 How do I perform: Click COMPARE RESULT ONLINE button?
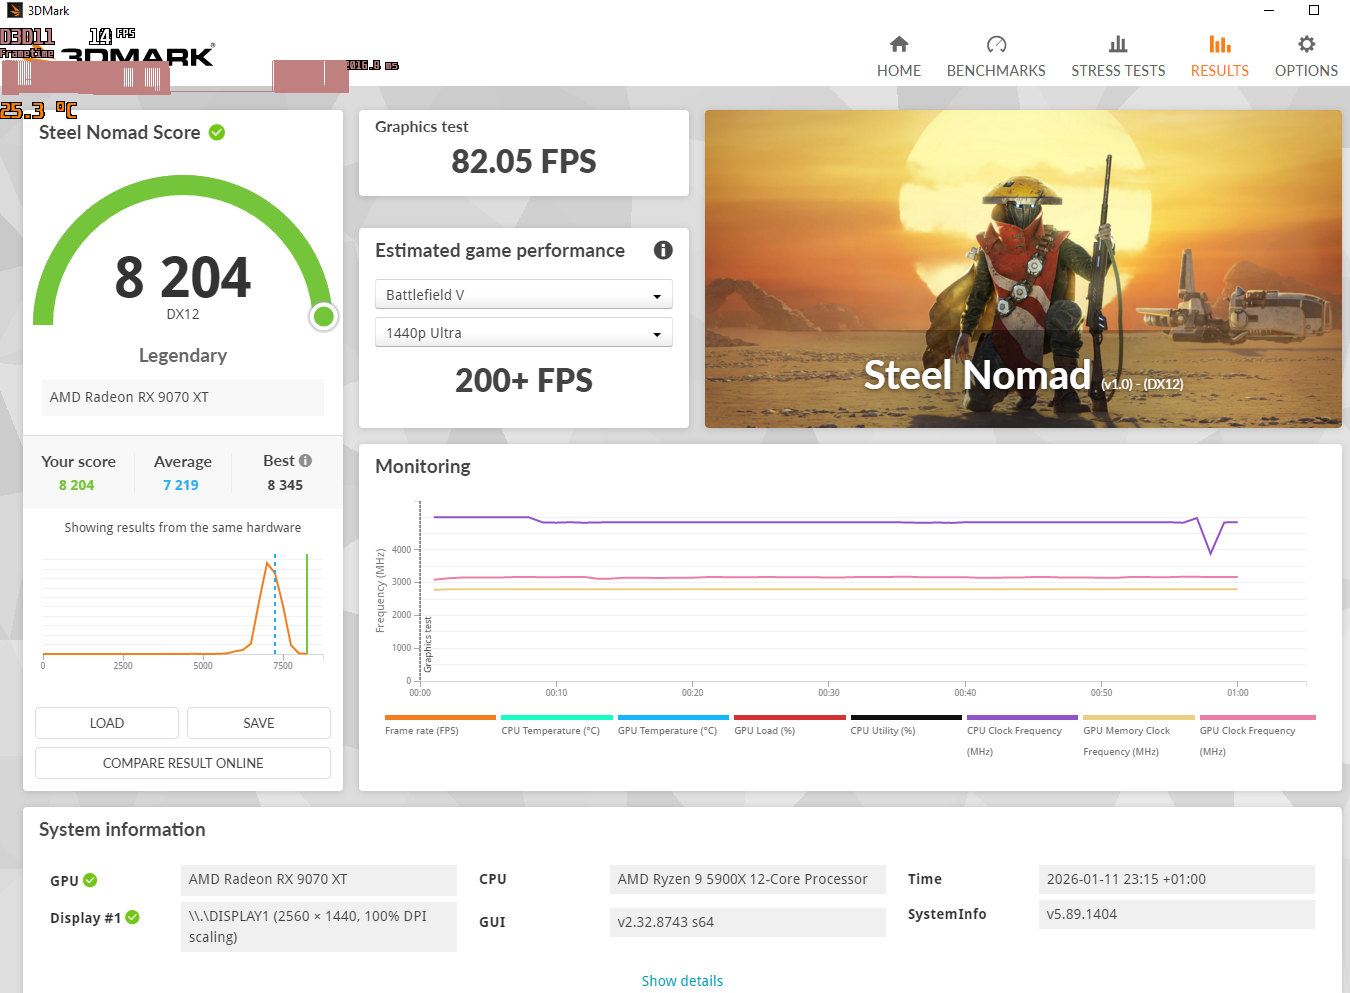[x=183, y=763]
